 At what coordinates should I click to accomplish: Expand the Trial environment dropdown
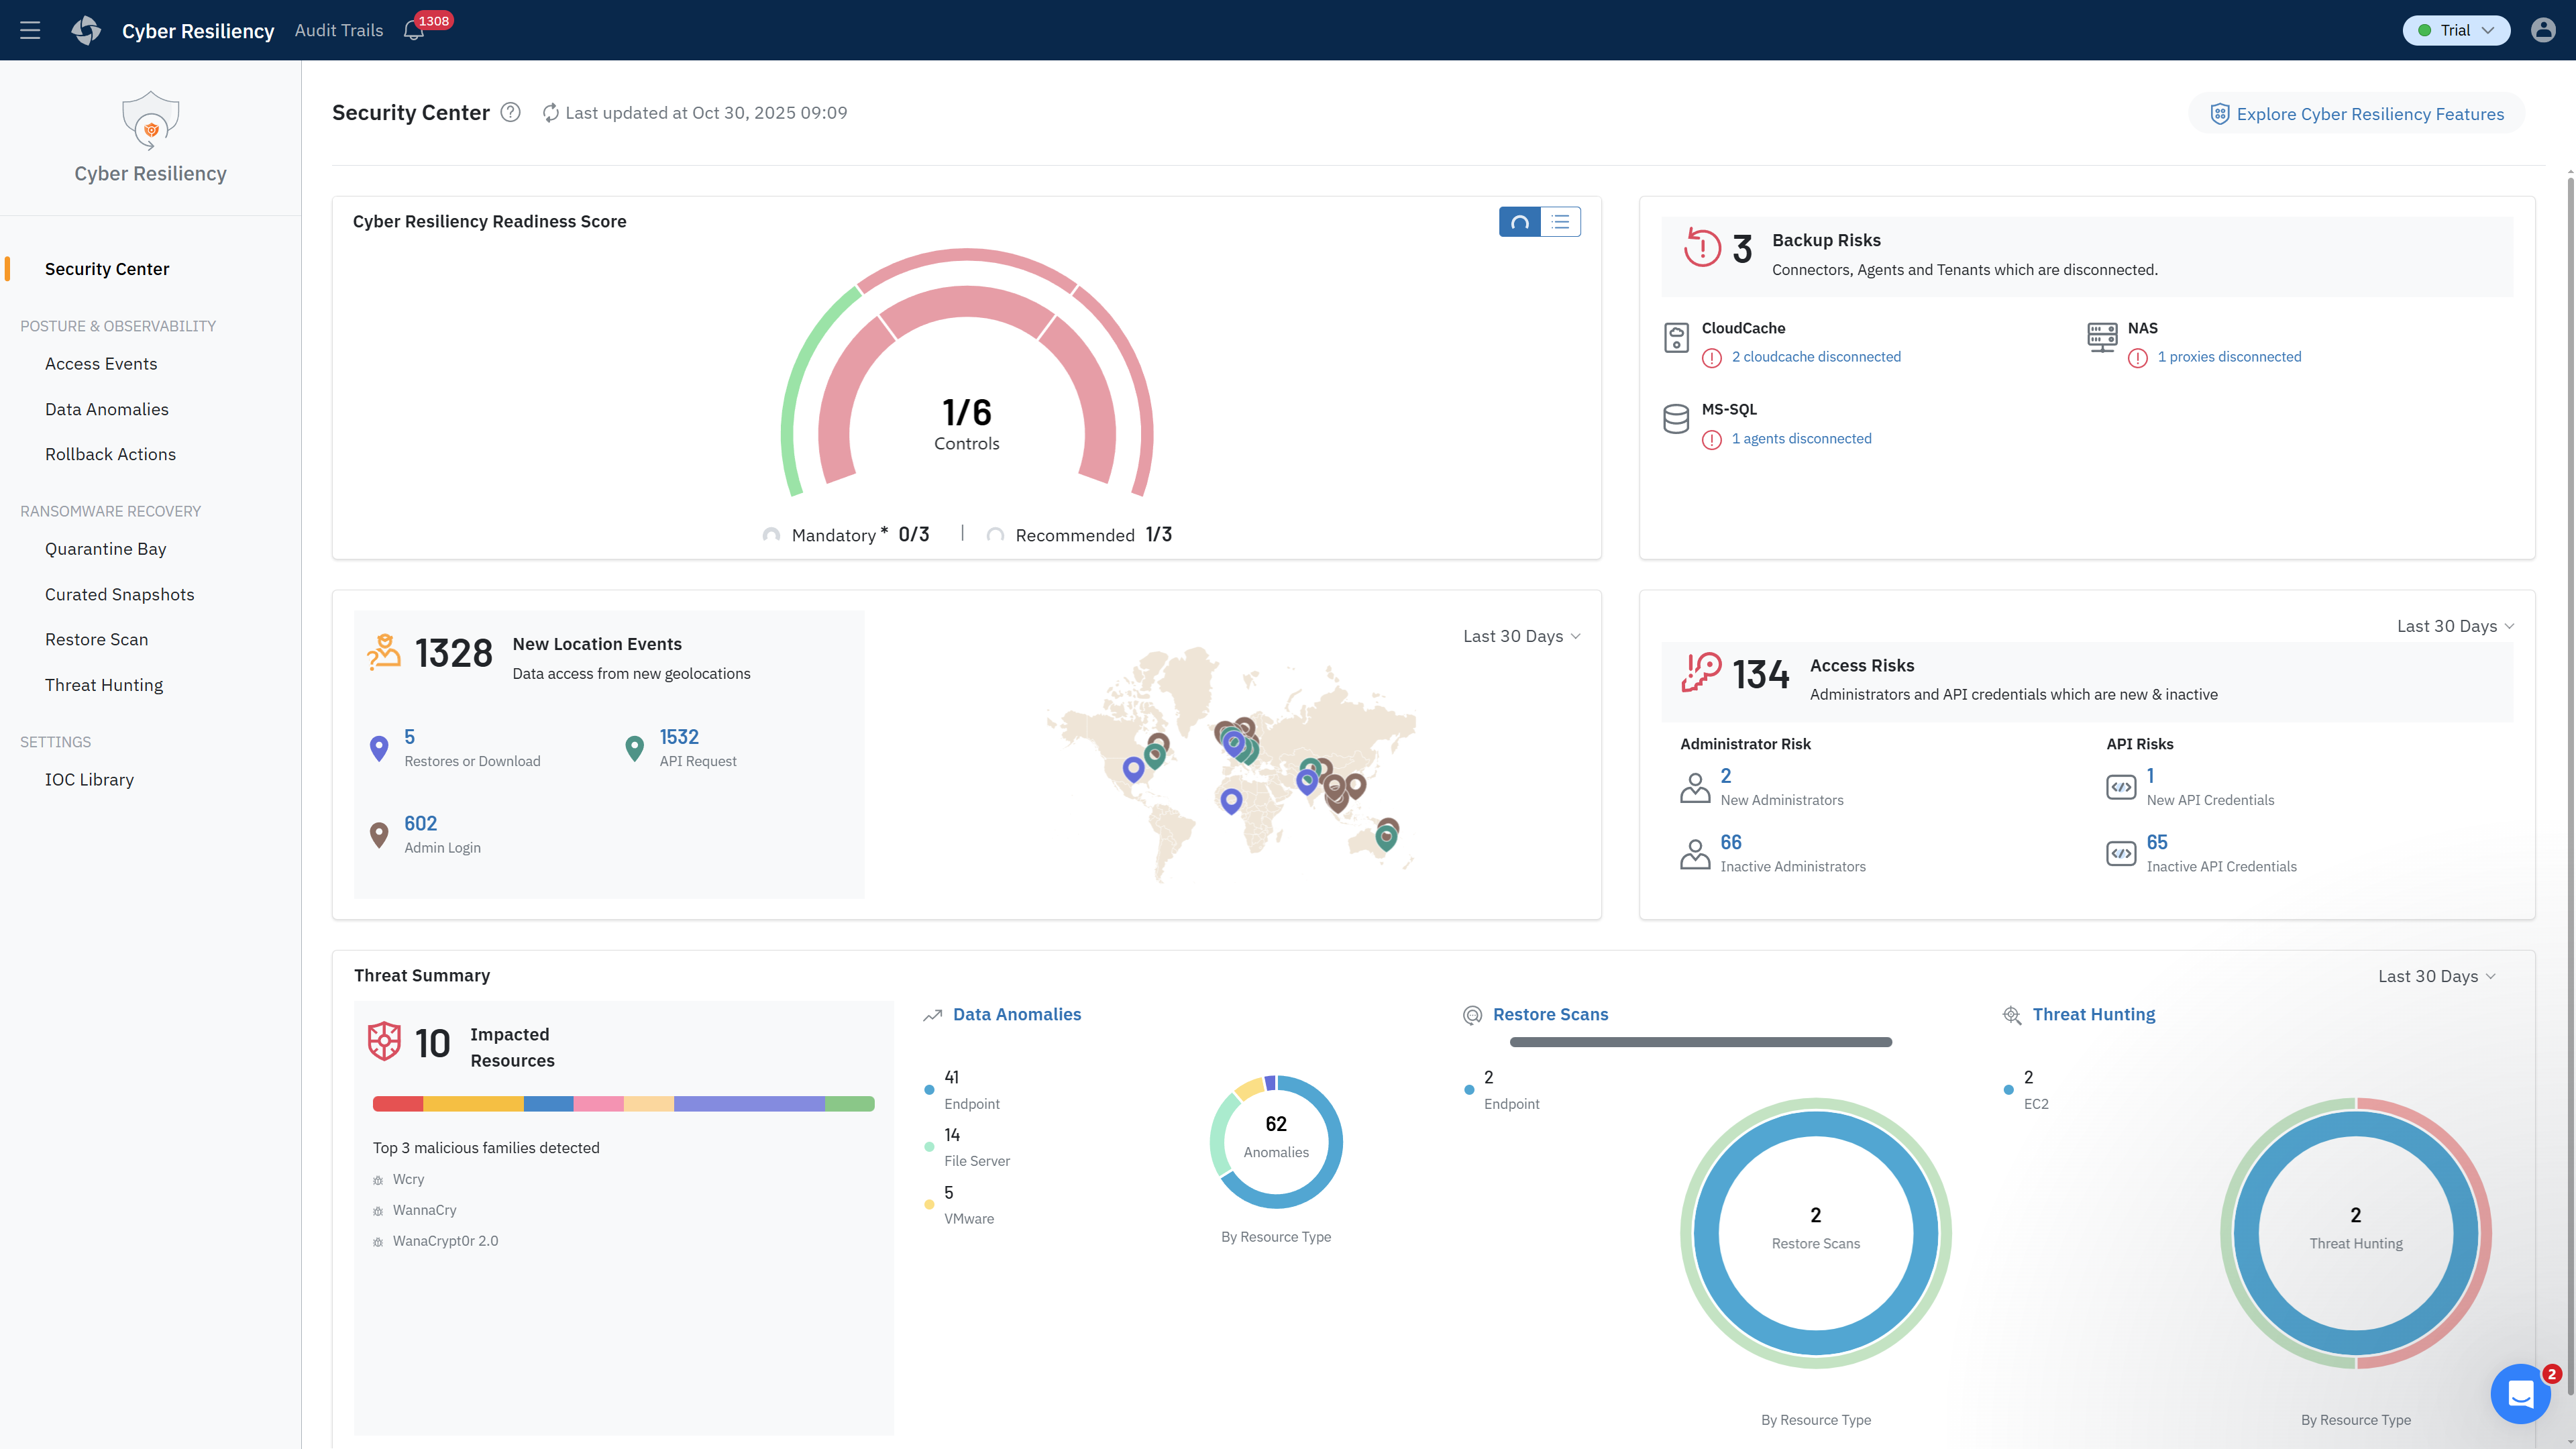(2456, 30)
